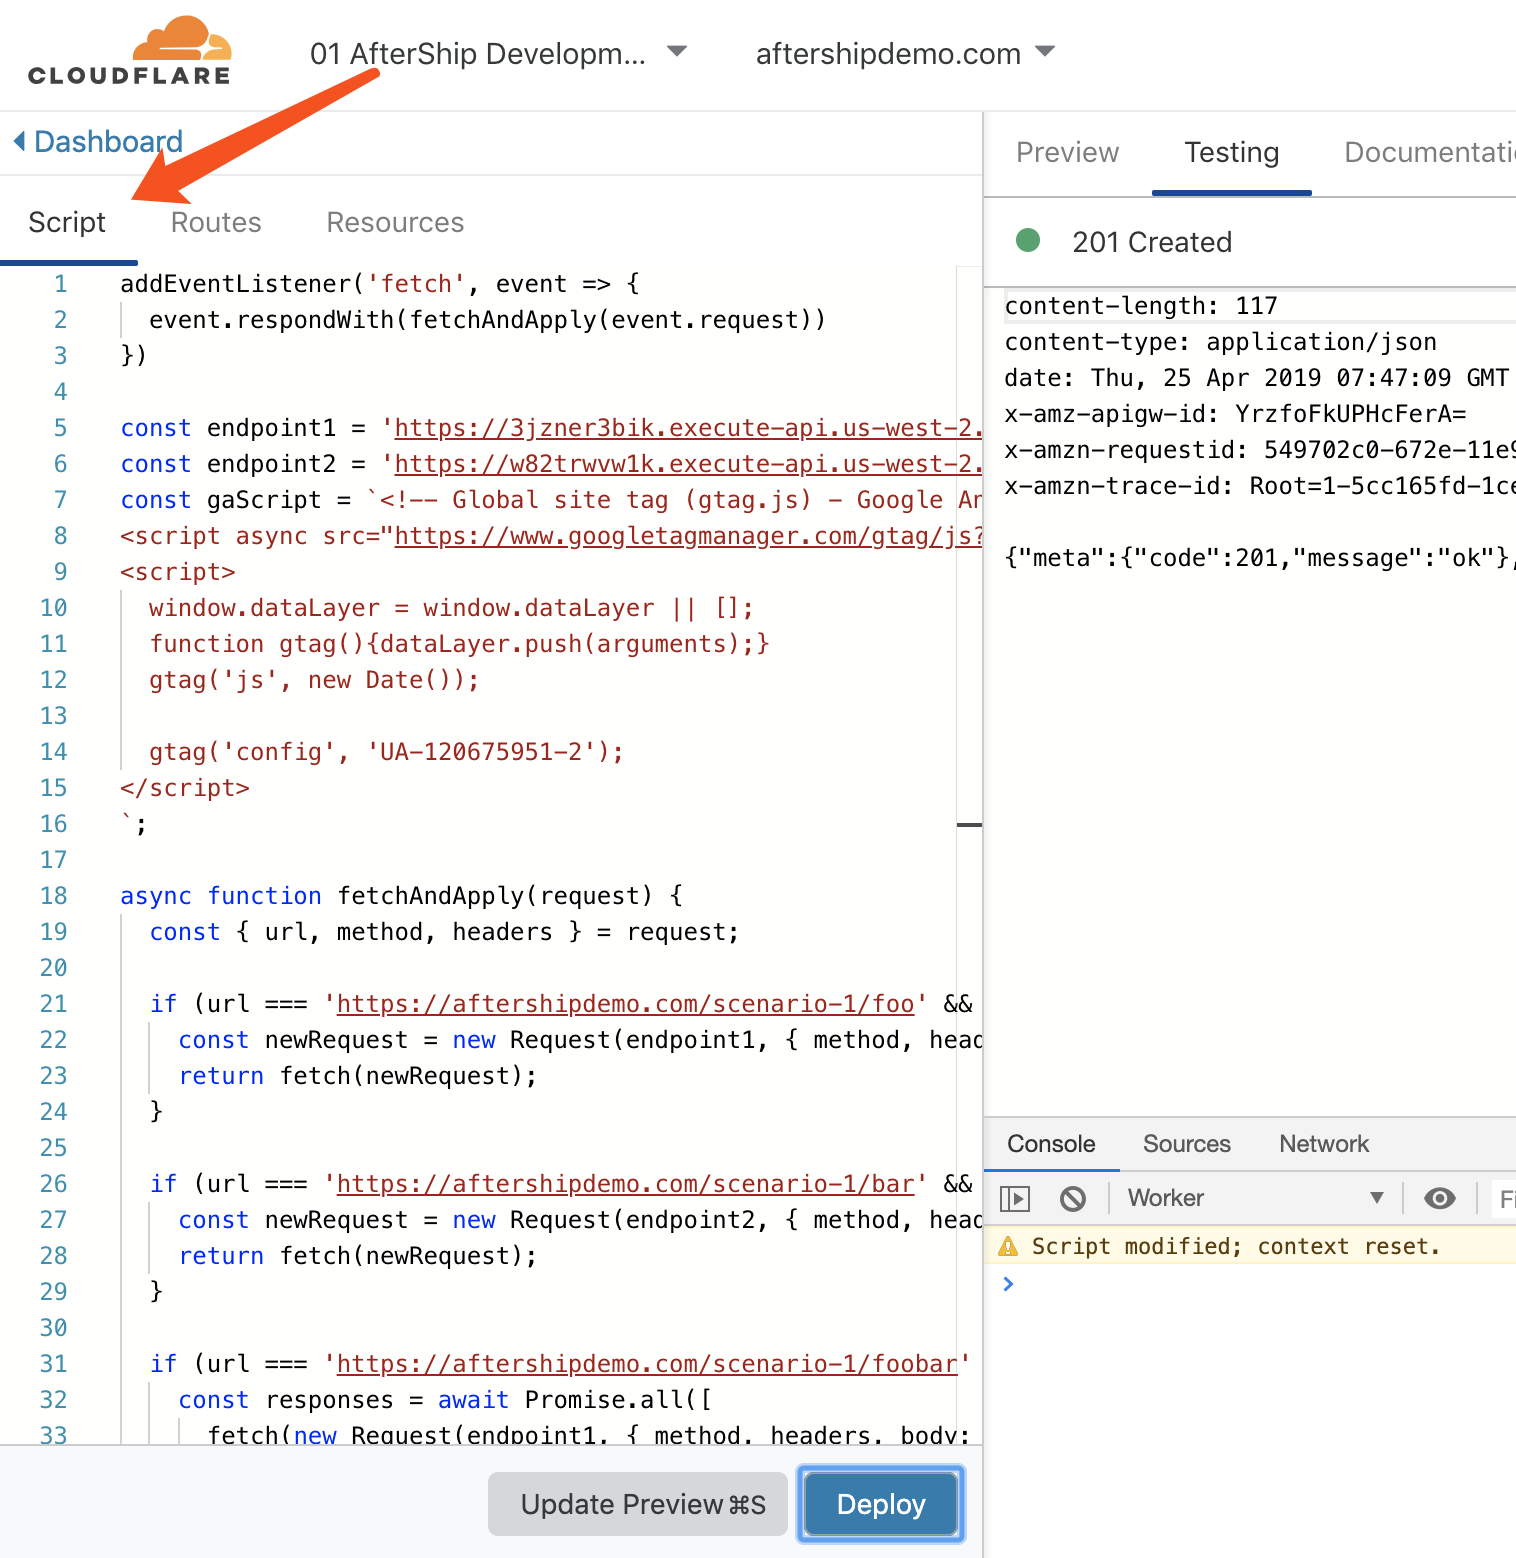
Task: Click the Cloudflare logo
Action: click(130, 52)
